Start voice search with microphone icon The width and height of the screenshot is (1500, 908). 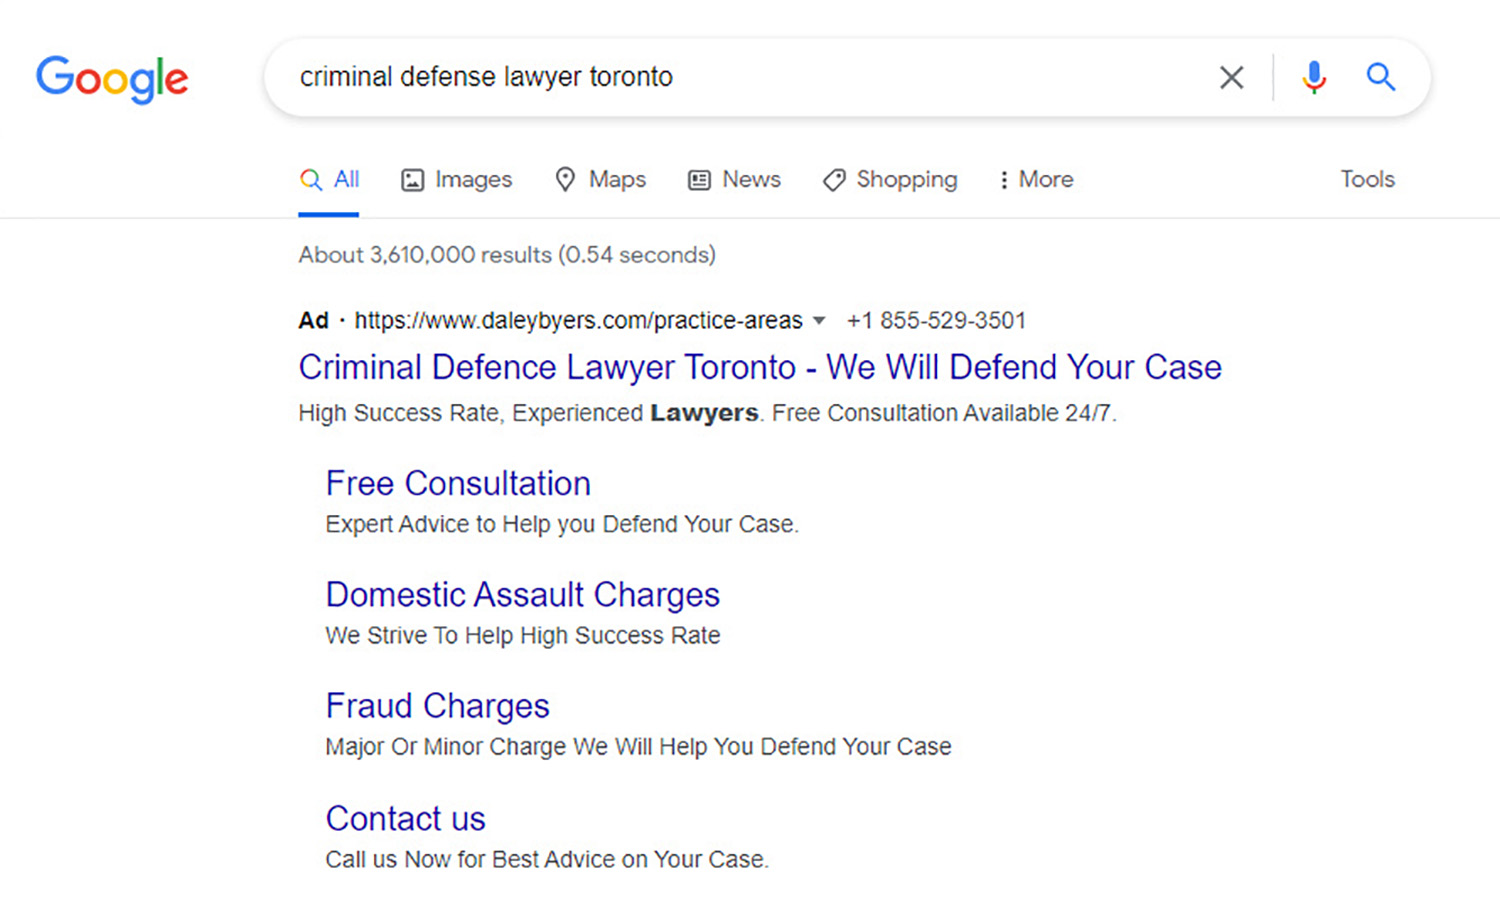click(x=1314, y=77)
